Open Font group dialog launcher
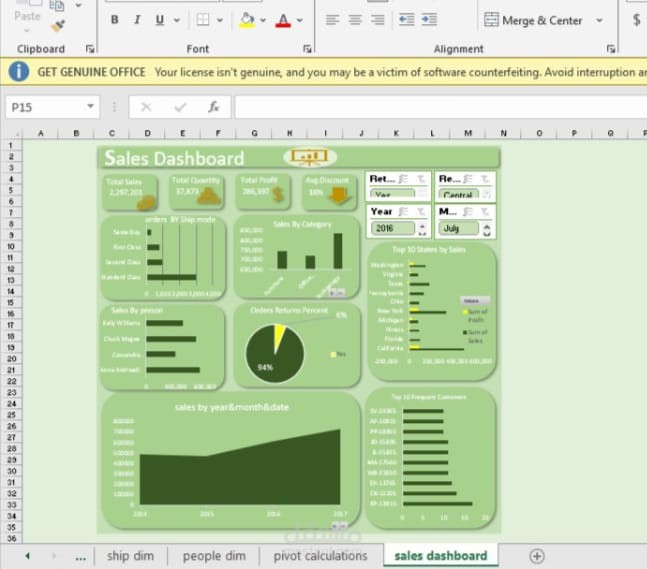This screenshot has width=647, height=569. [307, 49]
